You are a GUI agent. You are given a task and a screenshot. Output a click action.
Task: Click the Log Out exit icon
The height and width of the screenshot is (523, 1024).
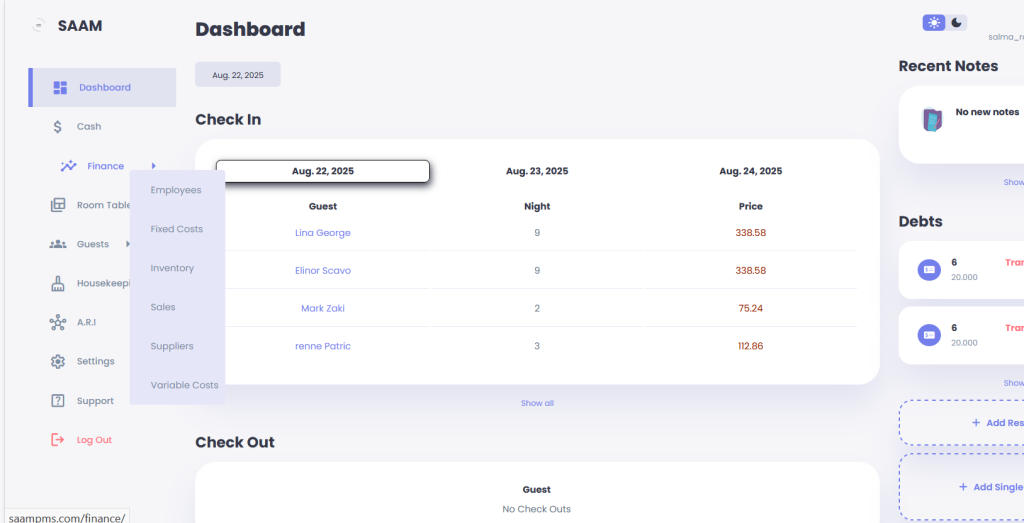pos(57,440)
